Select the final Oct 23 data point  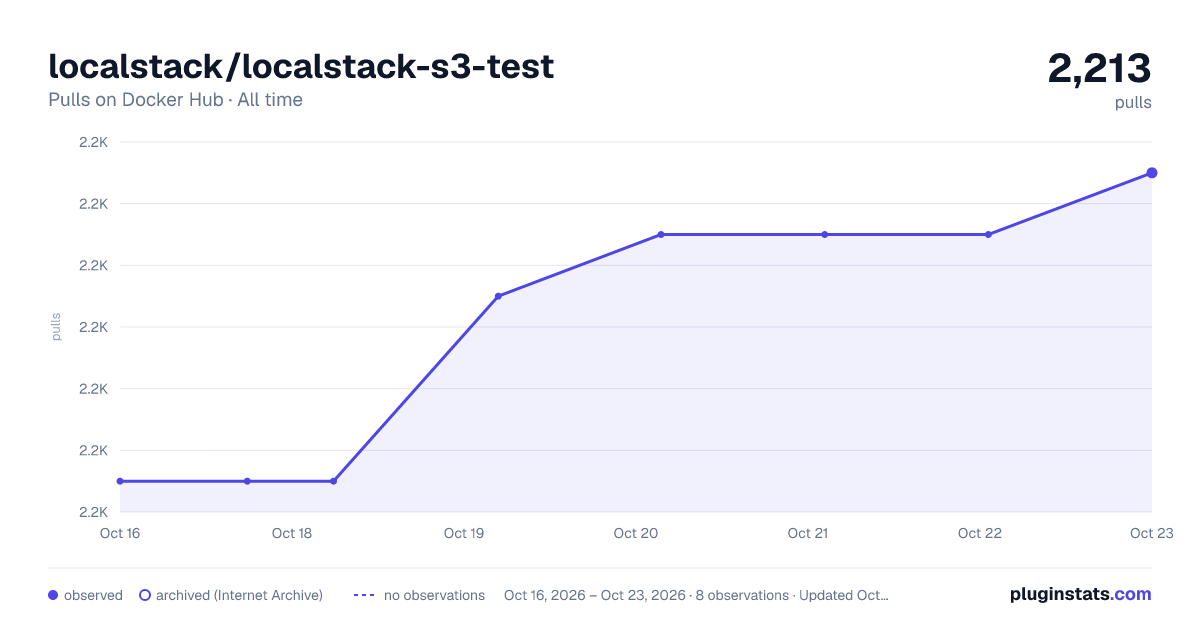click(x=1152, y=173)
